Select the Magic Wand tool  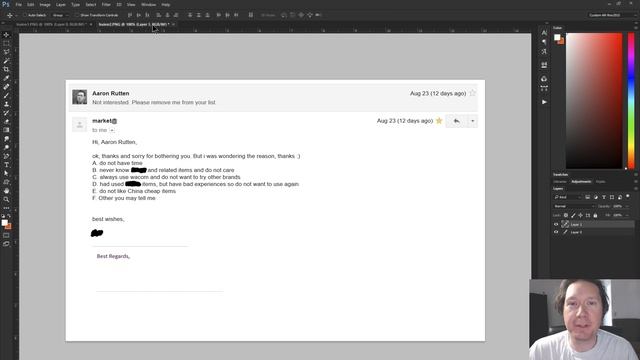pyautogui.click(x=6, y=60)
